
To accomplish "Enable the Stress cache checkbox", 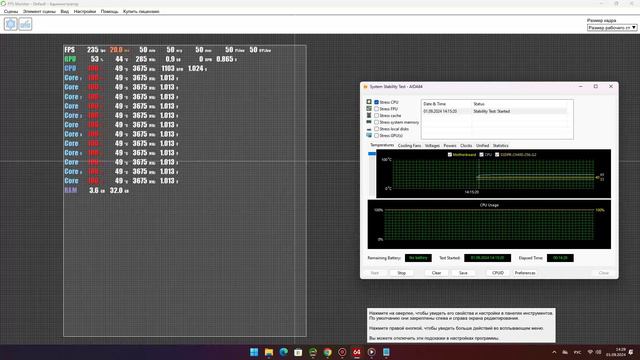I will (376, 116).
